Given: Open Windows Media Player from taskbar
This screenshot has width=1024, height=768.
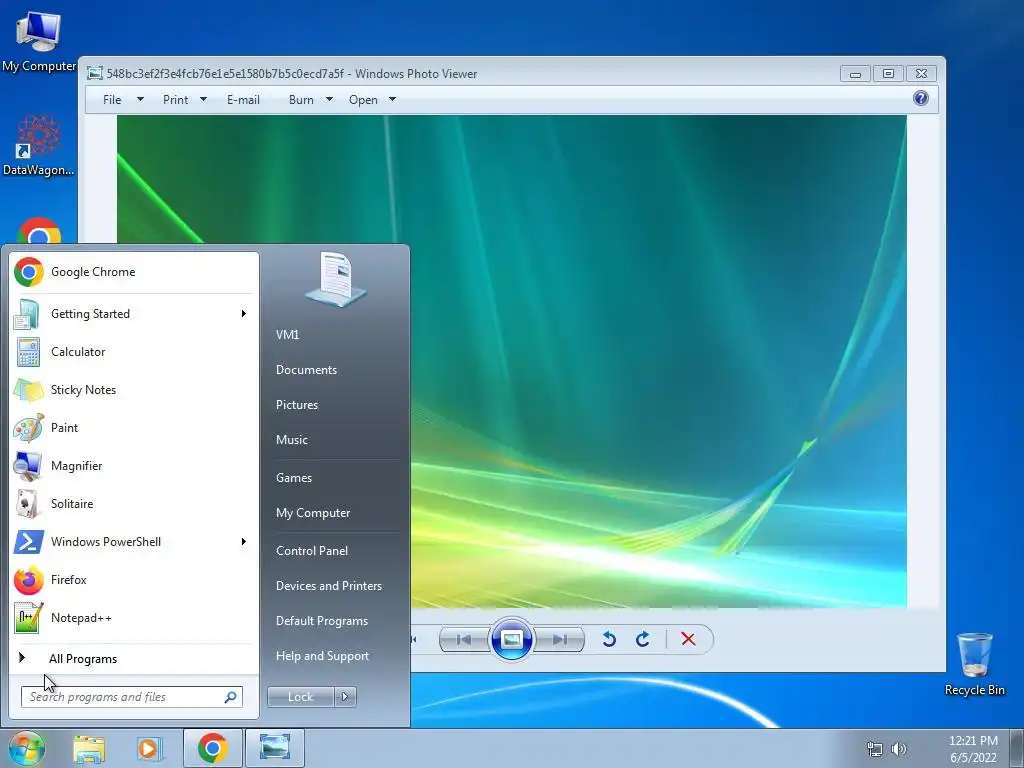Looking at the screenshot, I should (149, 748).
